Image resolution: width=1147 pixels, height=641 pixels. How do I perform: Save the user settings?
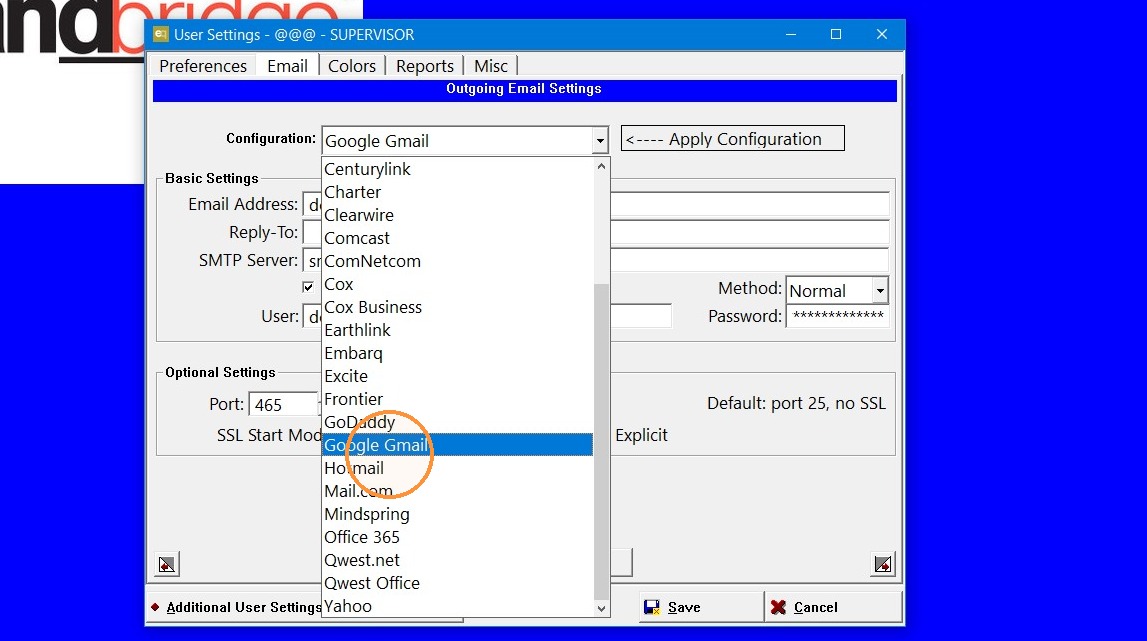point(701,607)
